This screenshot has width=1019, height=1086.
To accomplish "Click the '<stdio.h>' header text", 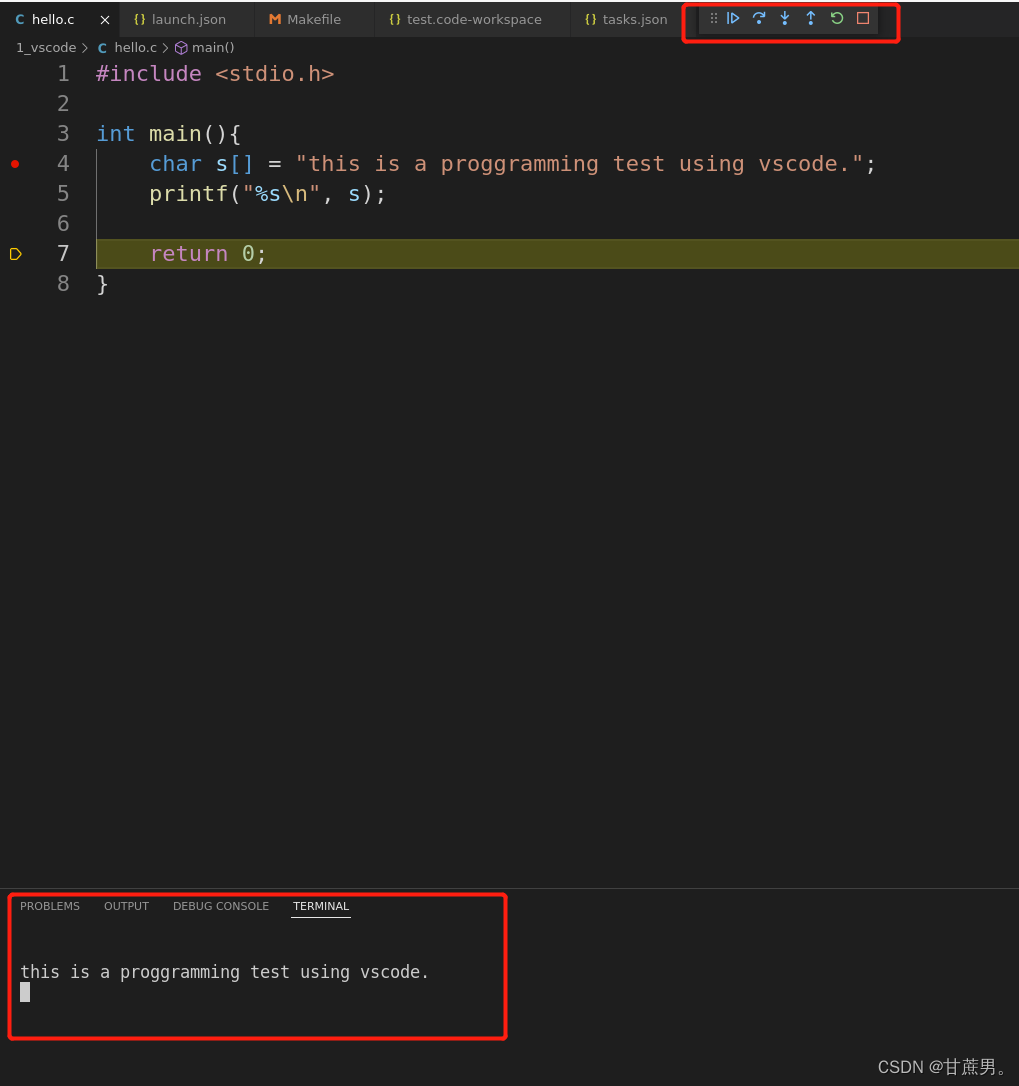I will pyautogui.click(x=275, y=73).
